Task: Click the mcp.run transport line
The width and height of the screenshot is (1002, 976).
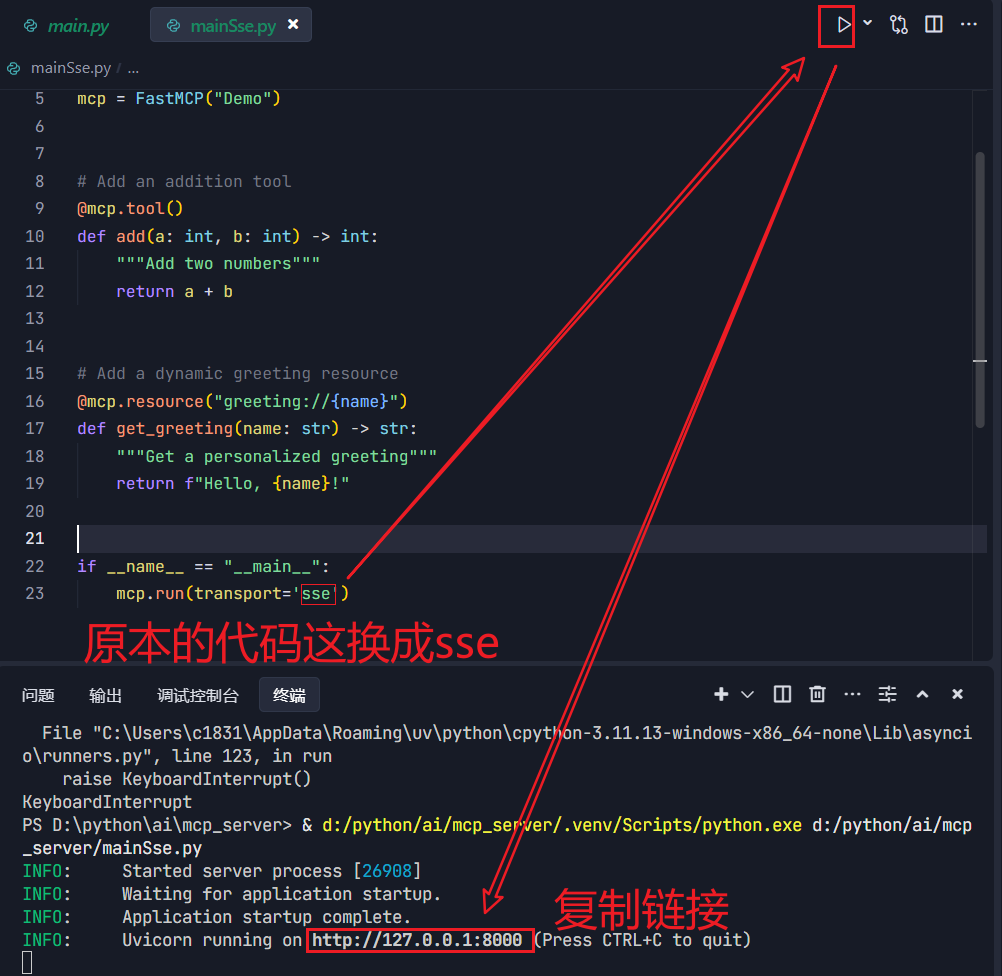Action: click(x=233, y=594)
